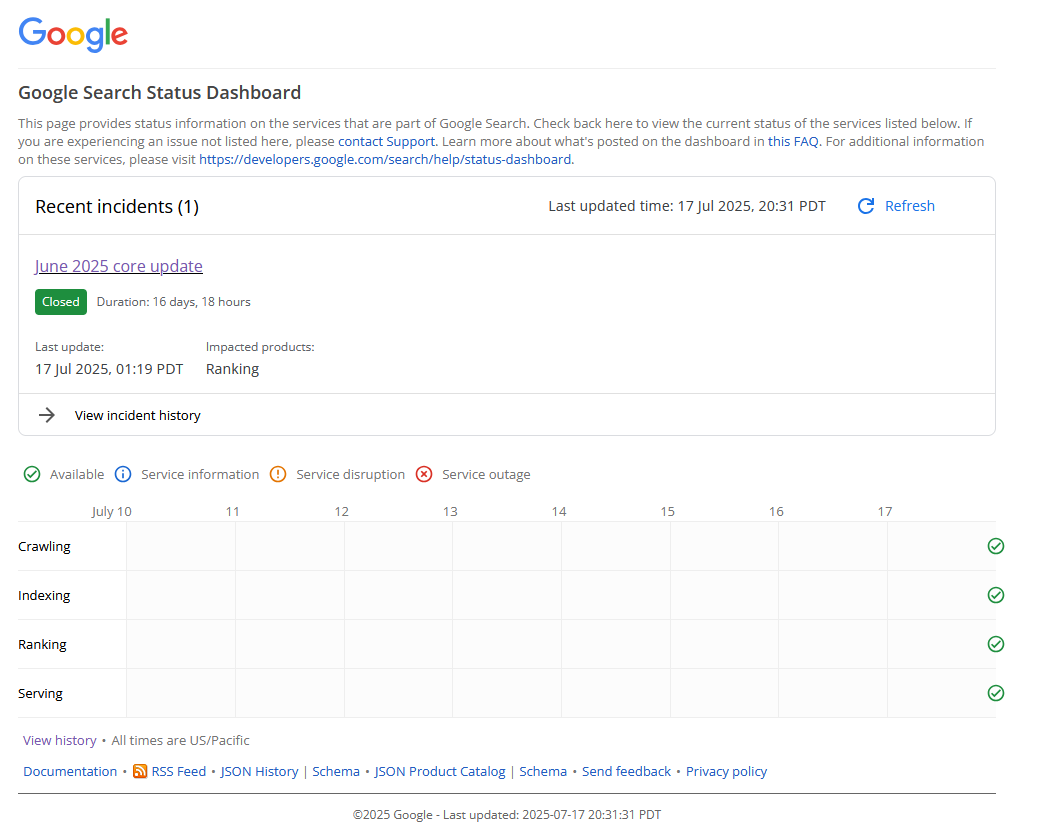Click the Indexing row label
Viewport: 1042px width, 840px height.
[44, 595]
